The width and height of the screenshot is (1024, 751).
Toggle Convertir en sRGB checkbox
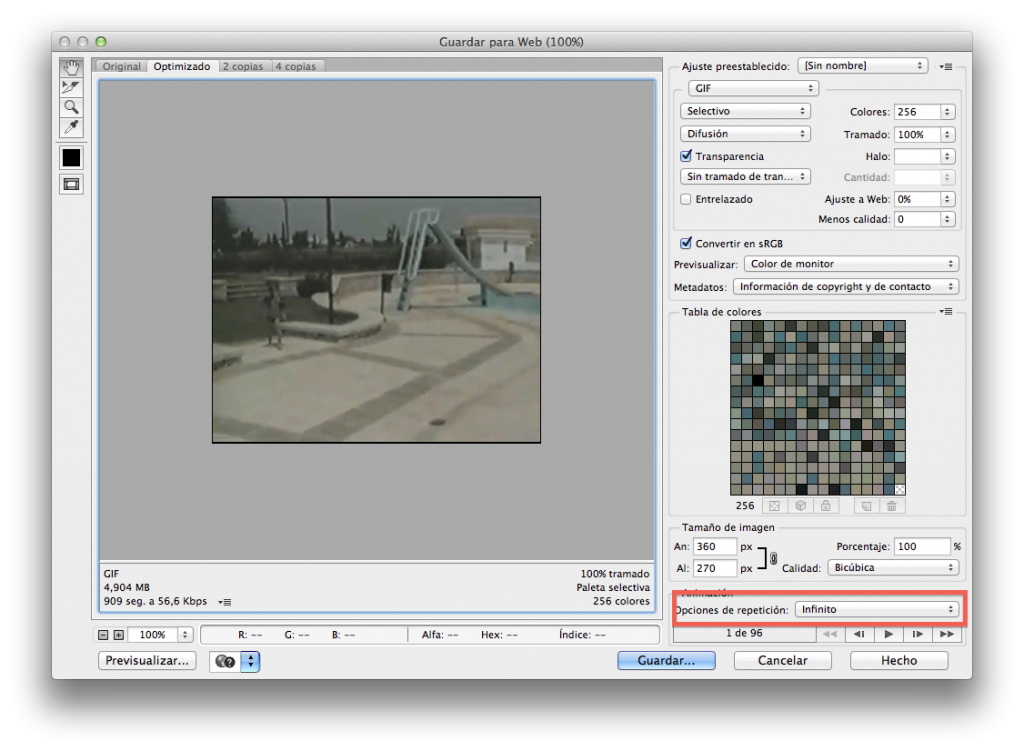click(686, 243)
